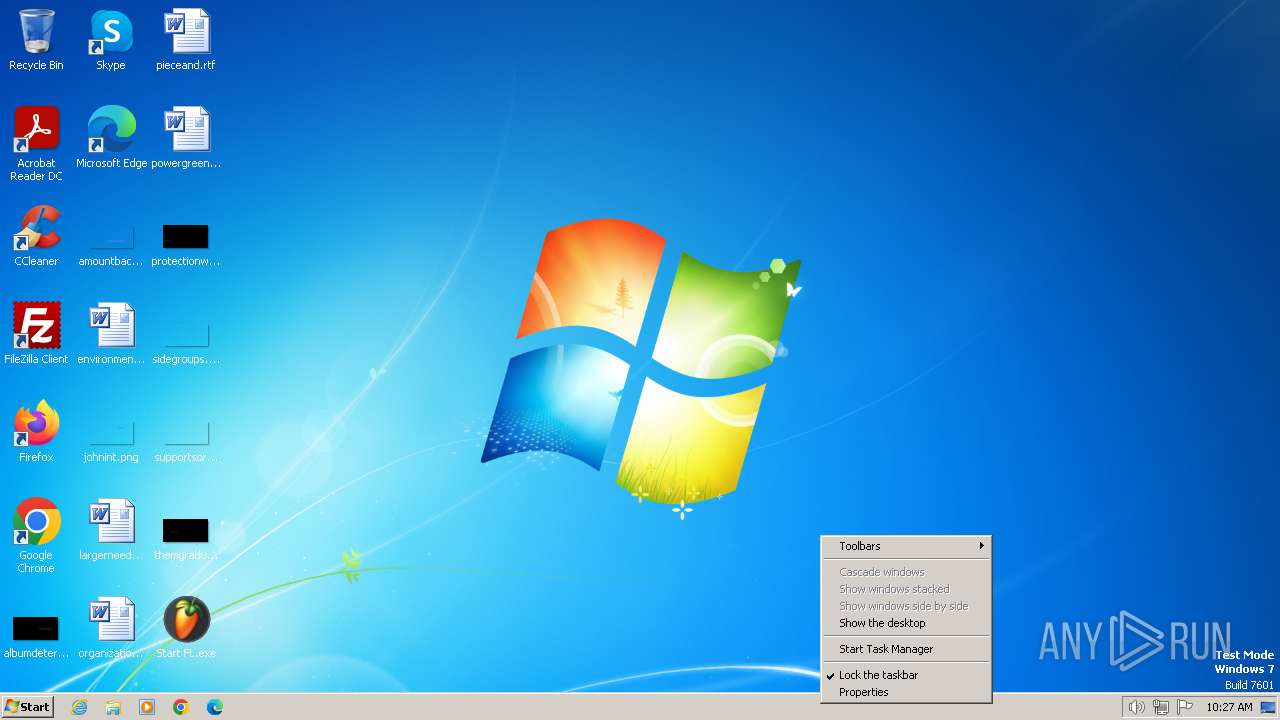Image resolution: width=1280 pixels, height=720 pixels.
Task: Open the volume tray icon
Action: pos(1136,707)
